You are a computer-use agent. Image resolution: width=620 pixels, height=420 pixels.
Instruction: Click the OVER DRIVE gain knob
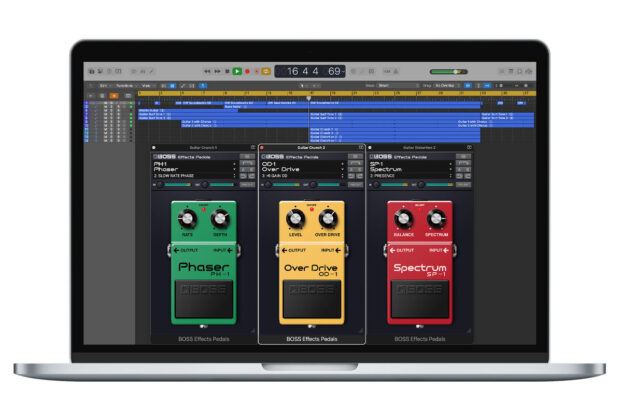pyautogui.click(x=328, y=219)
